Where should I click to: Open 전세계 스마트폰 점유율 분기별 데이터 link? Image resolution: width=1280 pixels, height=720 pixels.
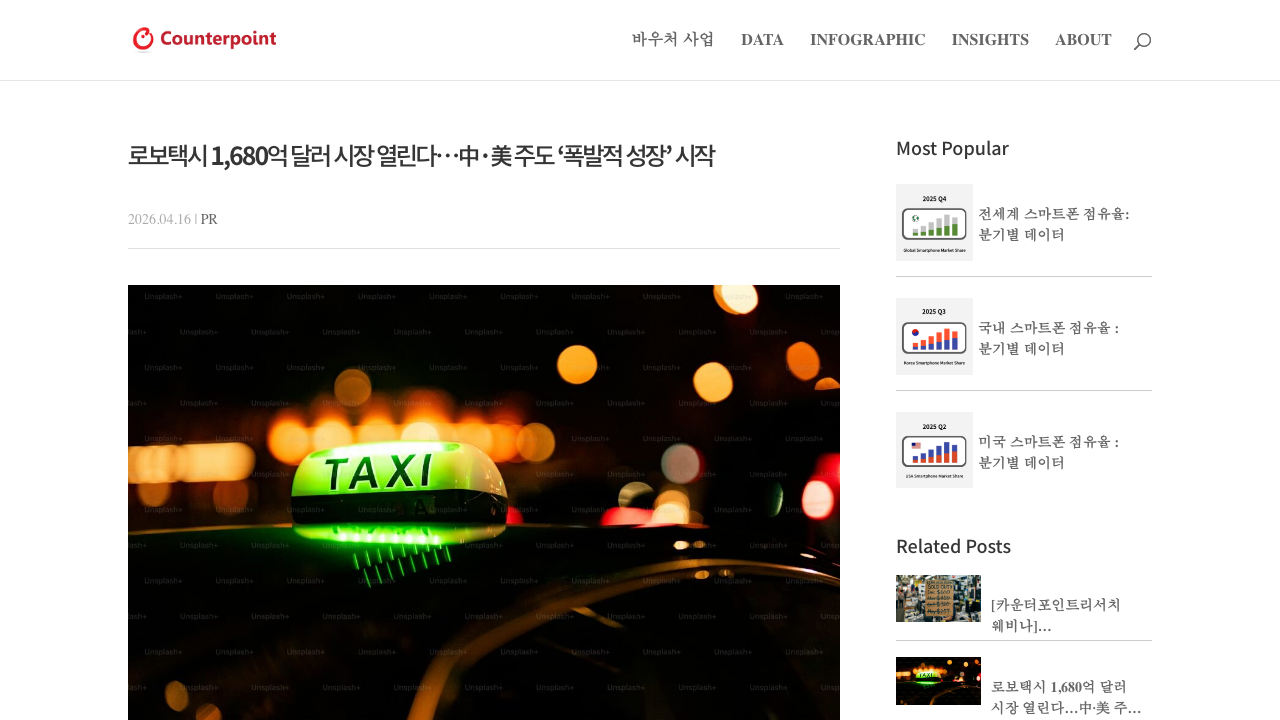[x=1054, y=224]
